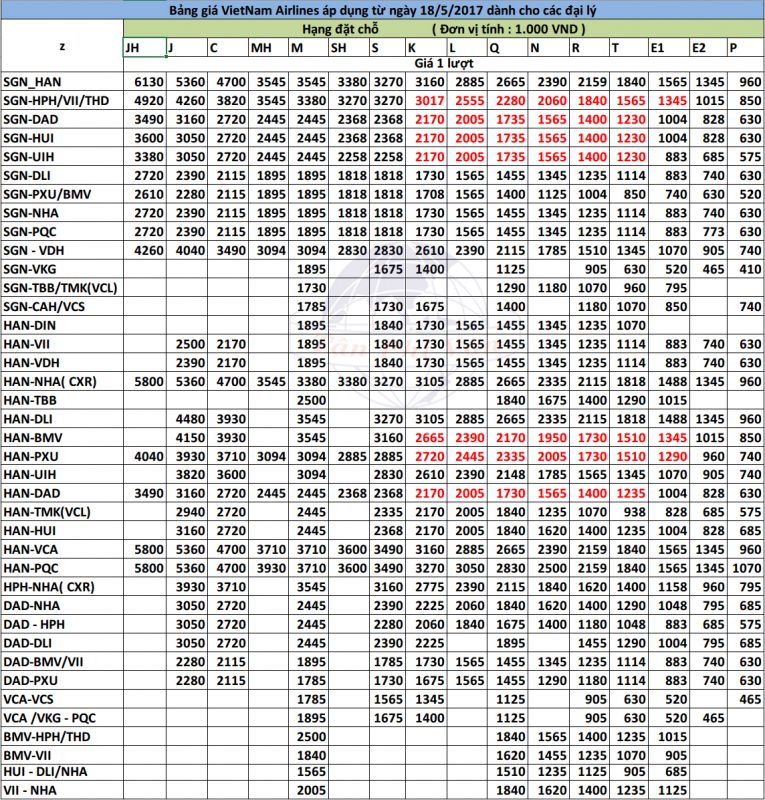The width and height of the screenshot is (765, 800).
Task: Click the red 2555 fare cell
Action: click(x=465, y=100)
